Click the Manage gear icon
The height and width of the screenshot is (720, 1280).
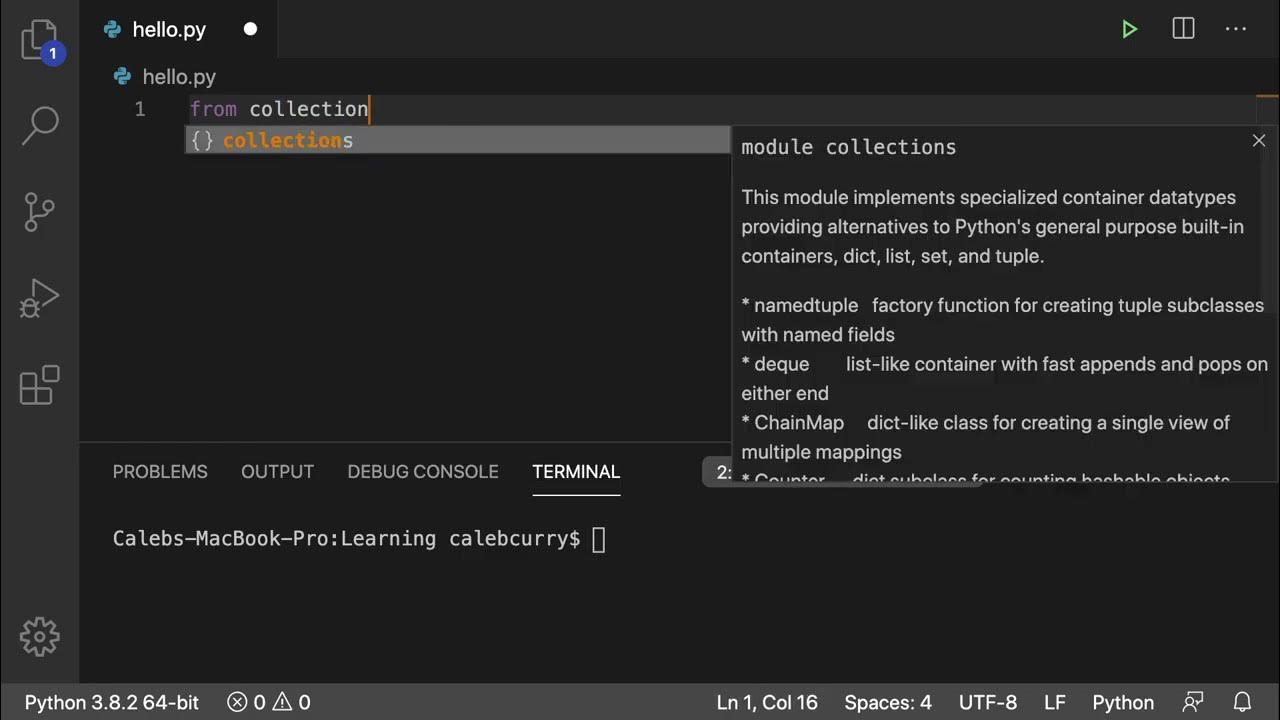click(40, 636)
